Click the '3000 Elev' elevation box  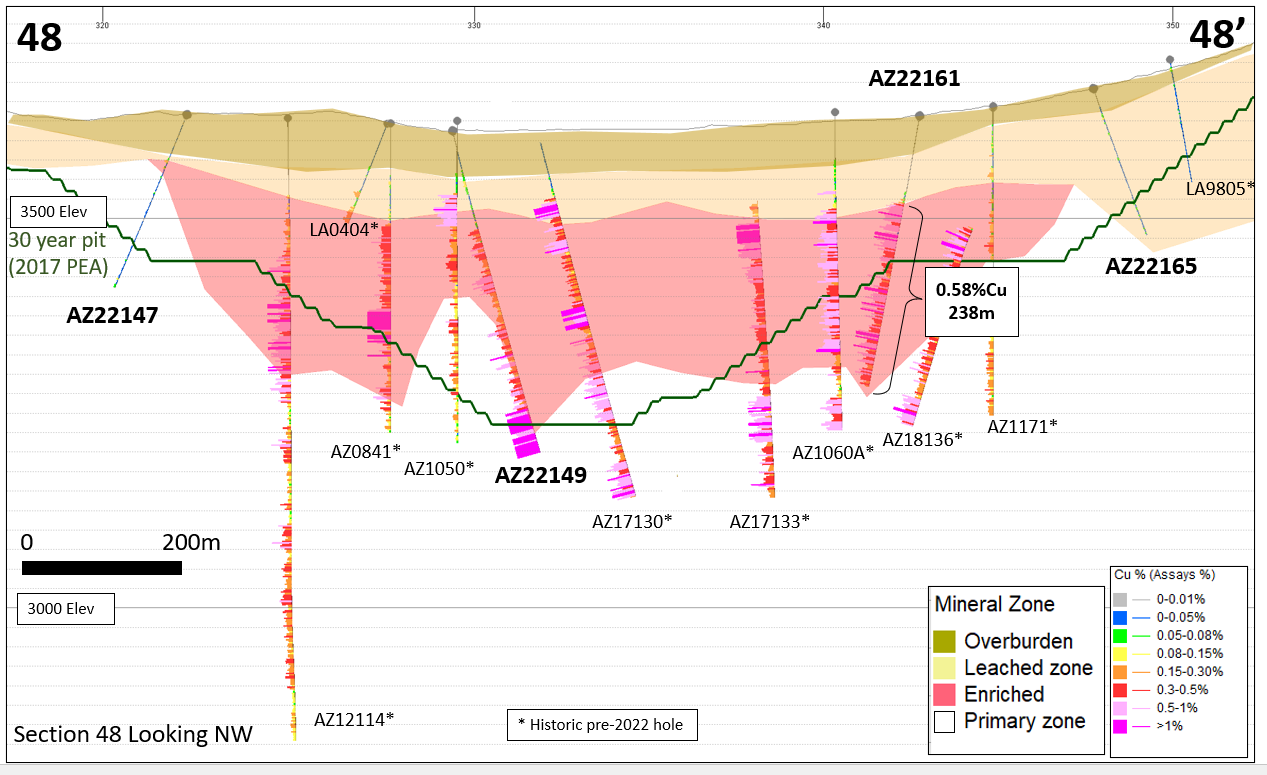tap(67, 609)
